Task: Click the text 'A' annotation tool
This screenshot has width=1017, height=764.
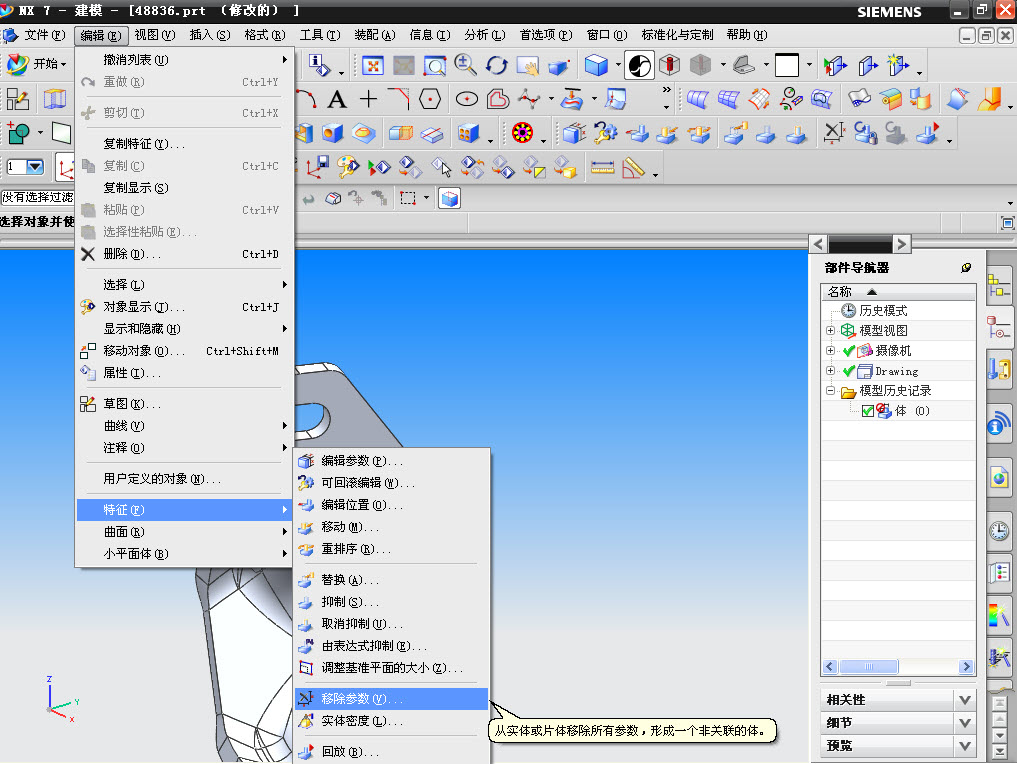Action: 337,99
